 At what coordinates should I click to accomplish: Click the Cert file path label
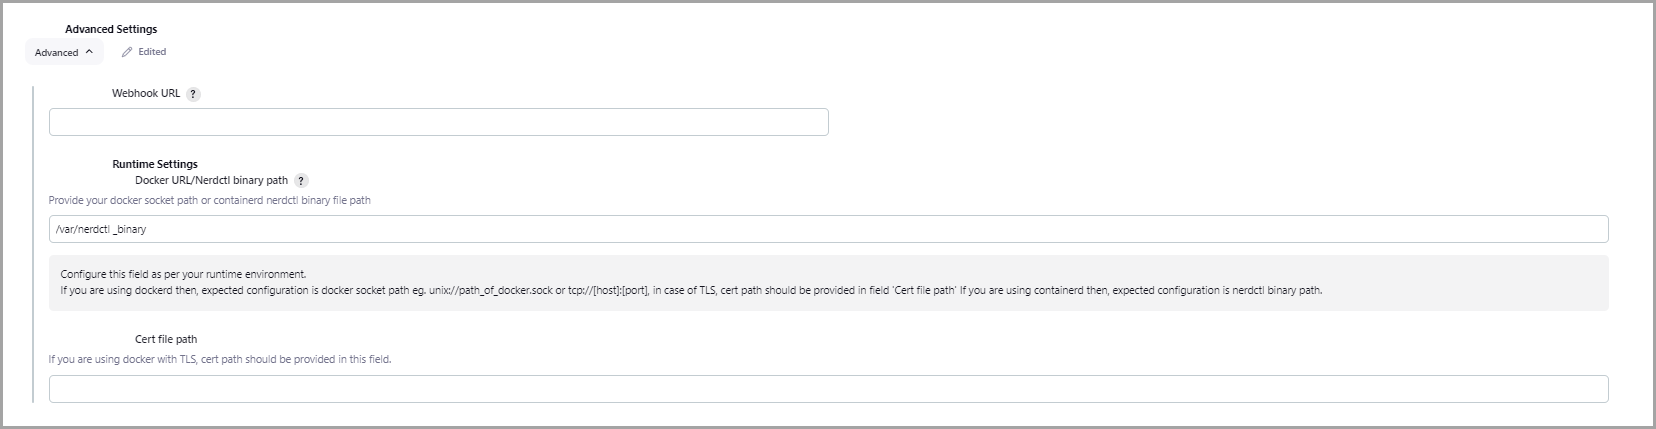[166, 339]
